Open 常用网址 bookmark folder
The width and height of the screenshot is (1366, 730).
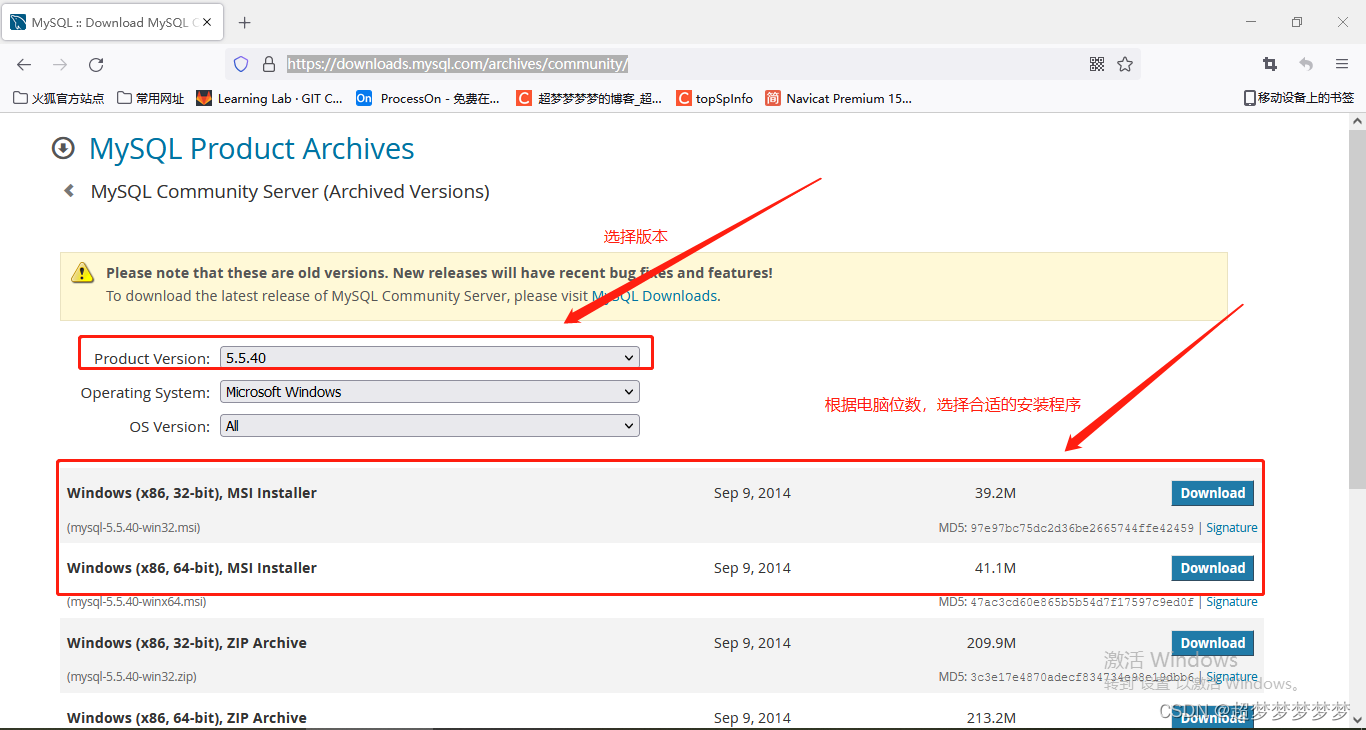[151, 98]
